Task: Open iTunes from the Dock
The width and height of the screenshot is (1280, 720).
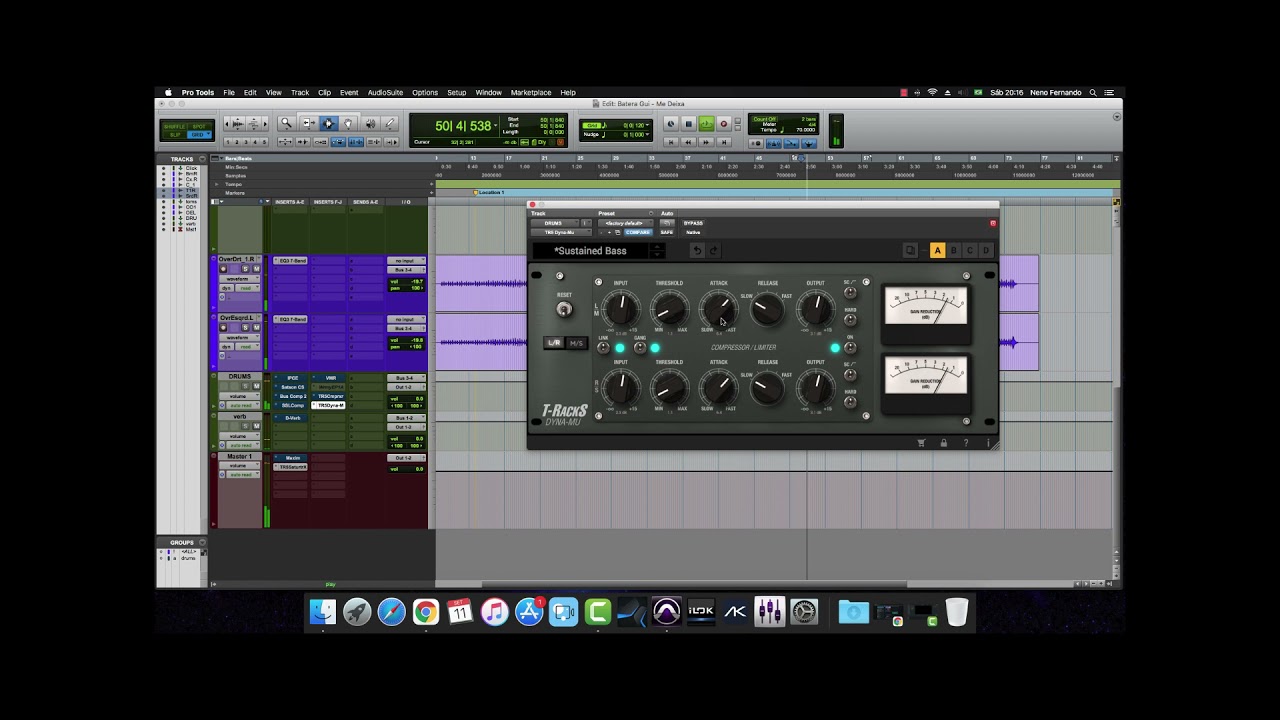Action: [x=494, y=611]
